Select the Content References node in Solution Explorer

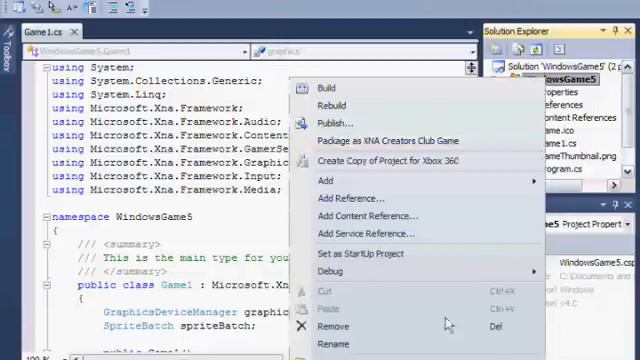[x=581, y=118]
